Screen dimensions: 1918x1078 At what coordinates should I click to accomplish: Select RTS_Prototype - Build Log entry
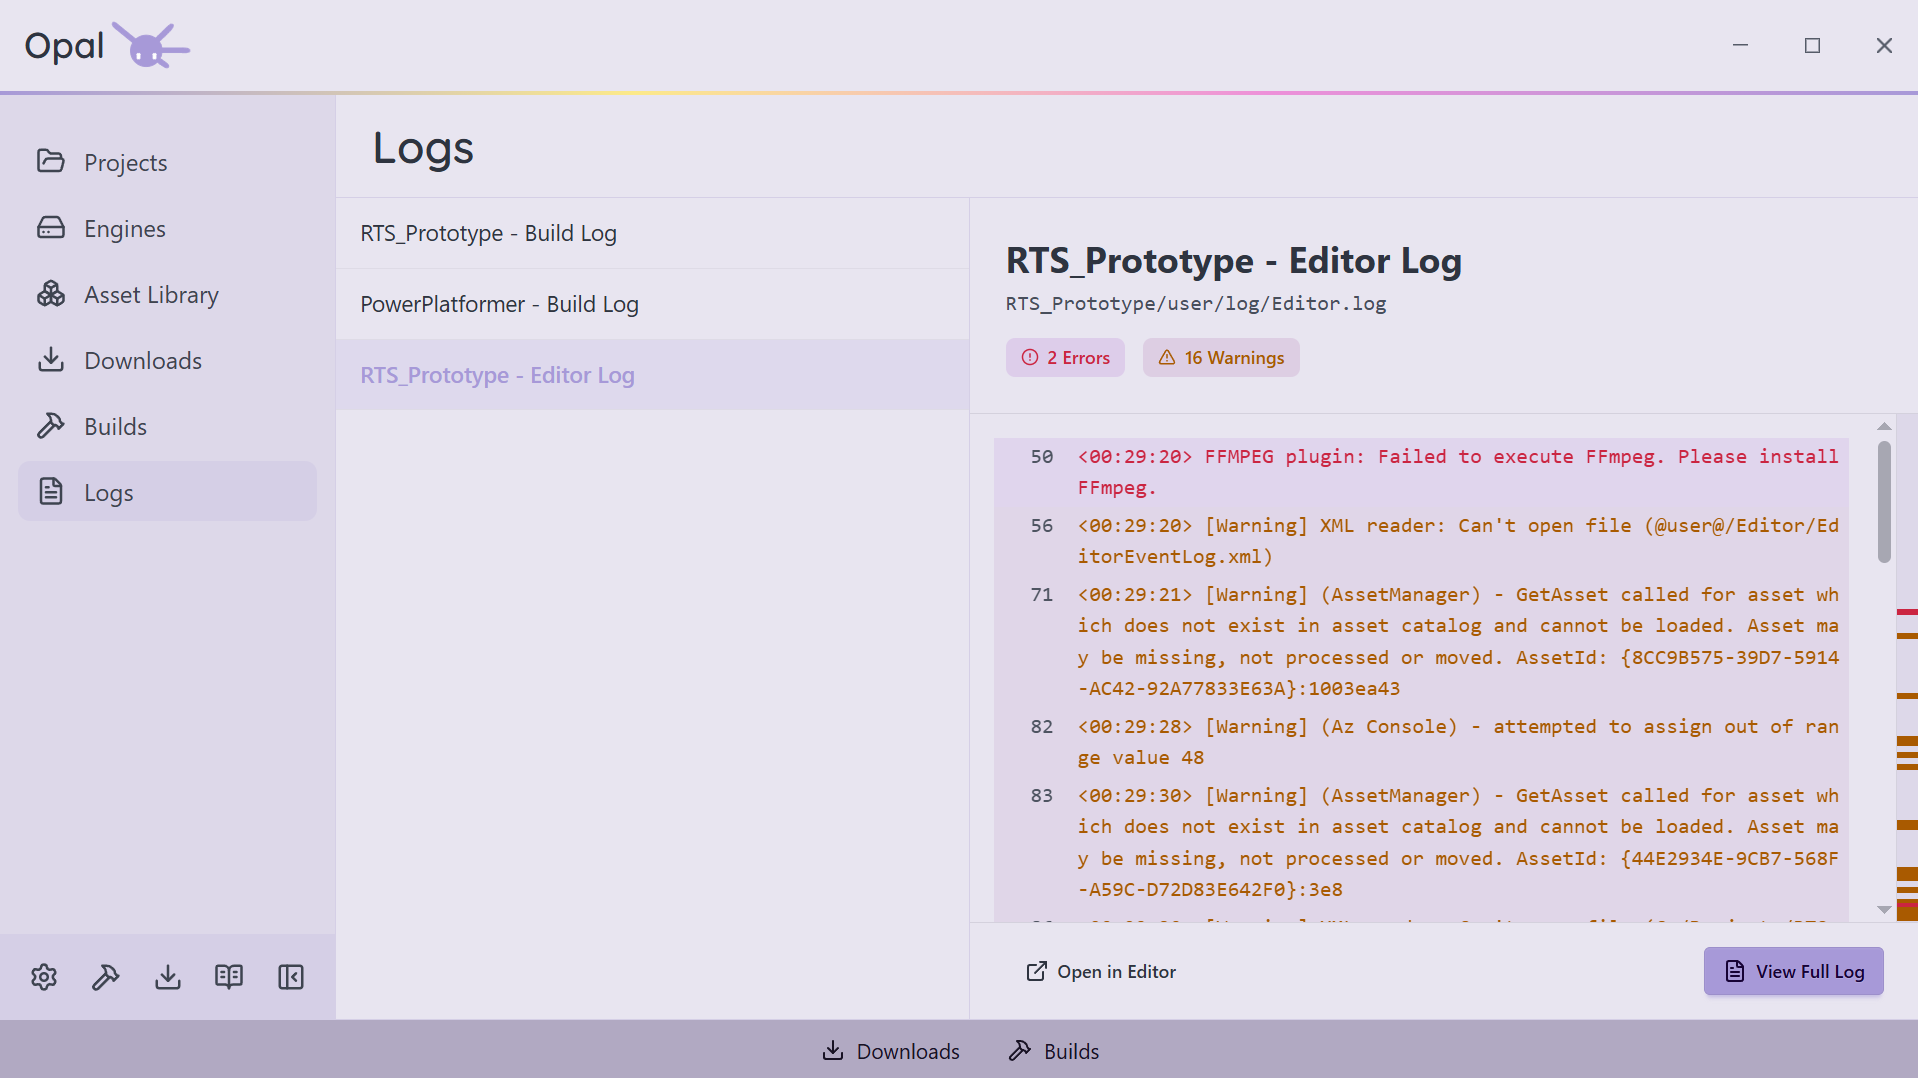(652, 233)
